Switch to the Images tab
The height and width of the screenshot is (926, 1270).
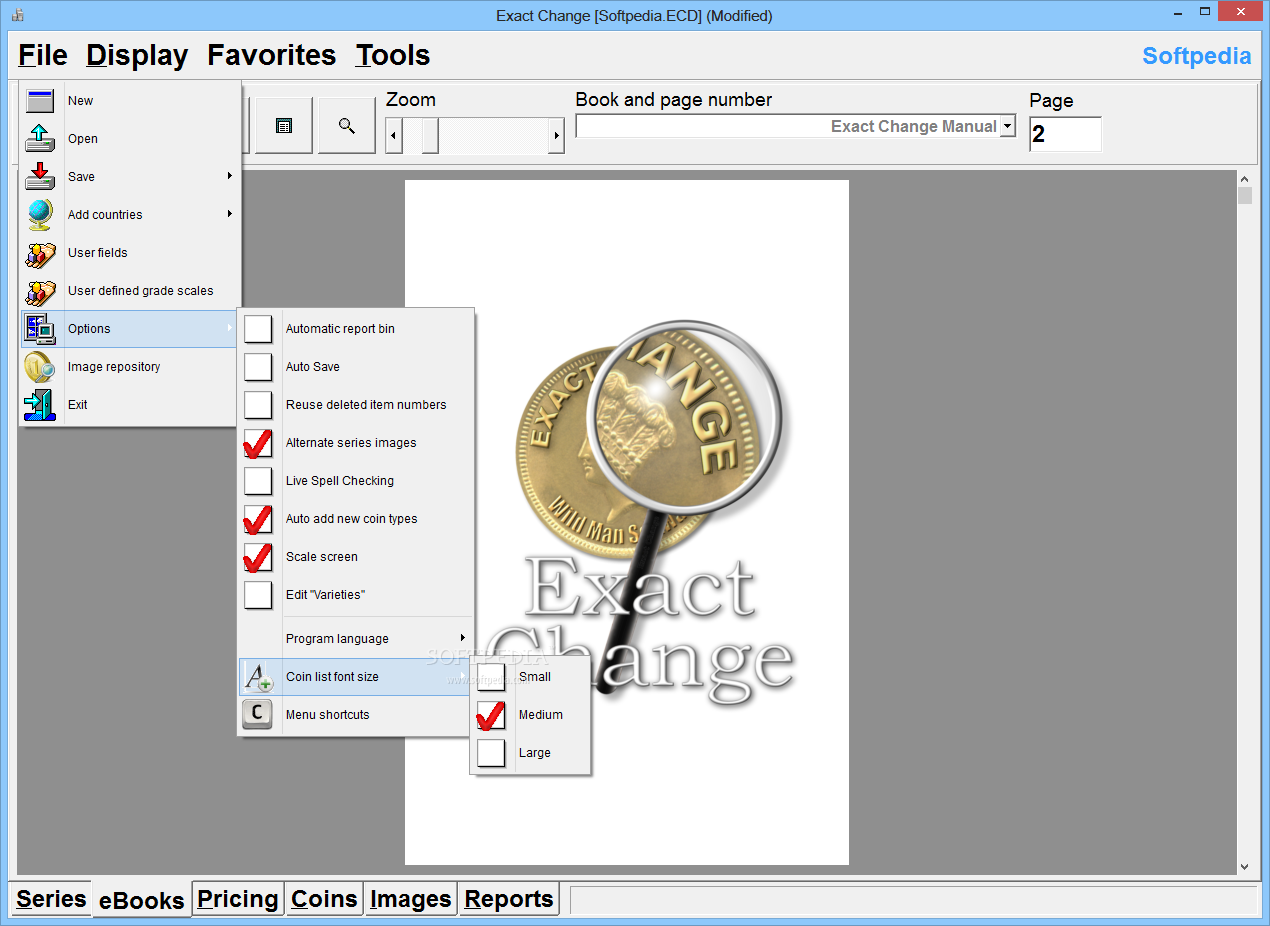411,899
